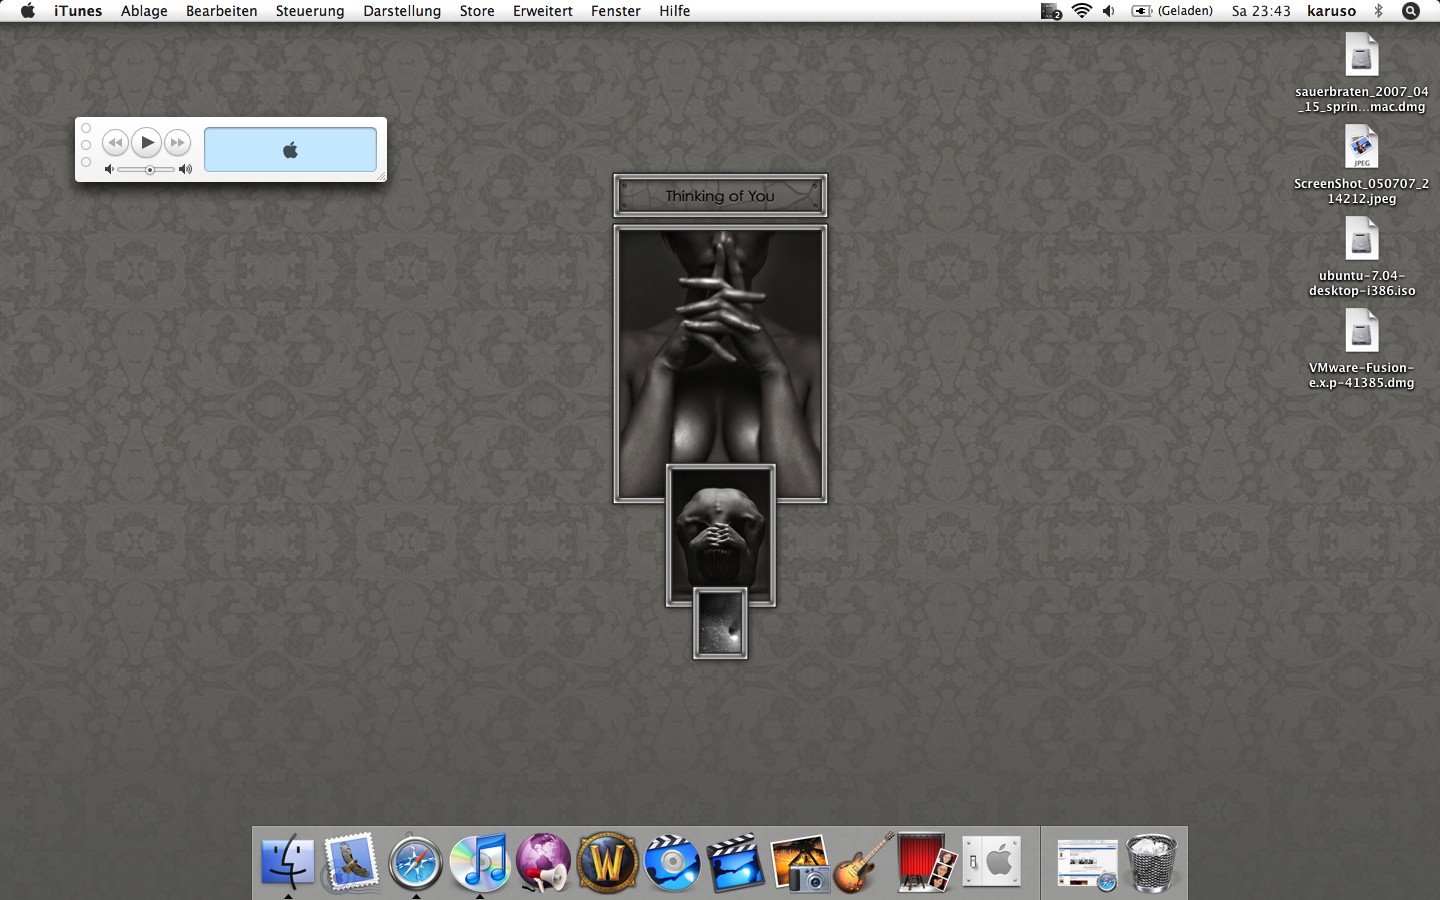Click the mini player resize grip corner

pyautogui.click(x=380, y=176)
